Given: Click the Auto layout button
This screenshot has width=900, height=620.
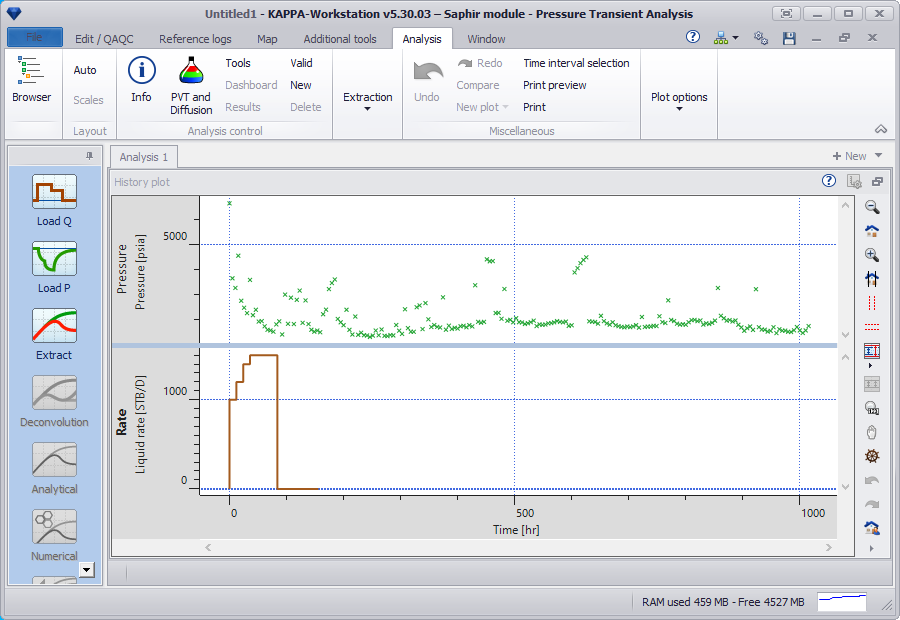Looking at the screenshot, I should click(x=85, y=70).
